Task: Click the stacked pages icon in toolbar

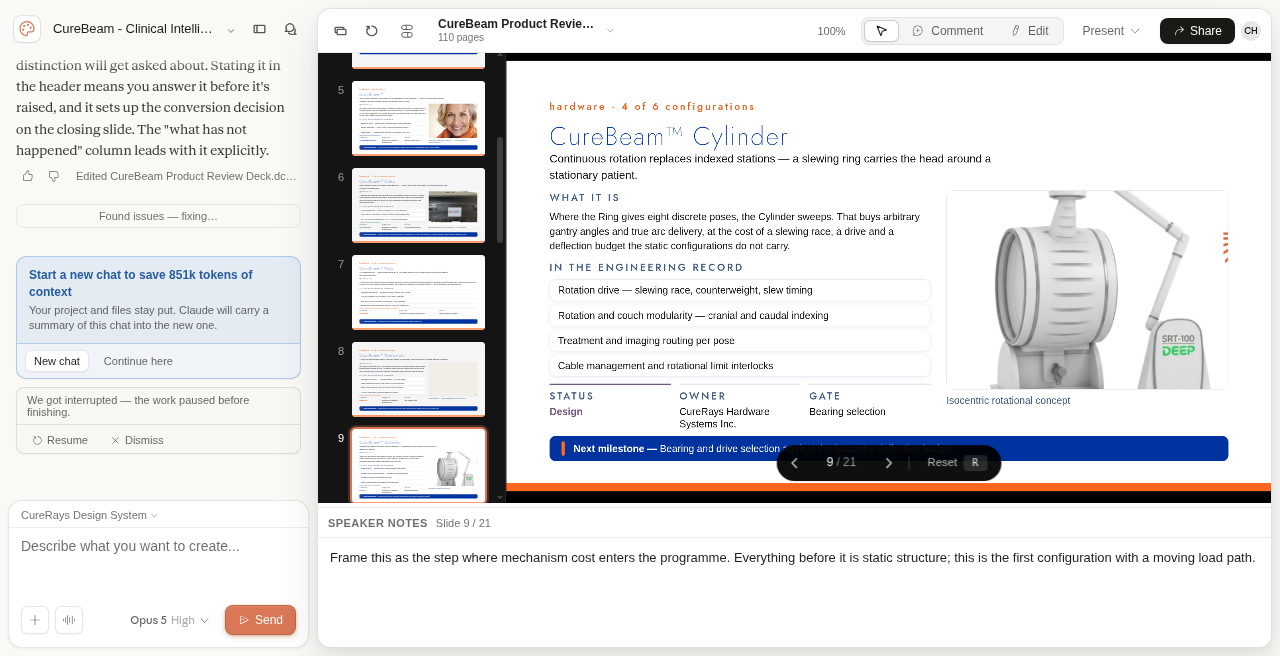Action: coord(340,31)
